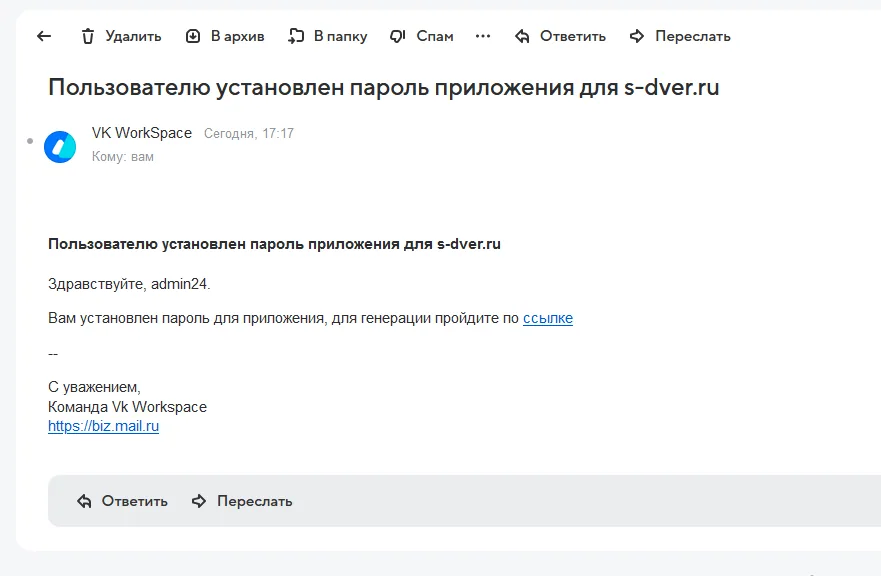Screen dimensions: 881x576
Task: Click sender name VK WorkSpace
Action: pyautogui.click(x=142, y=133)
